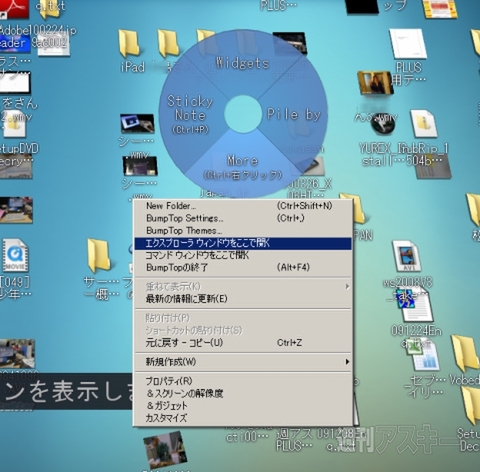The image size is (480, 472).
Task: Open プロパティ(R) menu entry
Action: coord(243,381)
